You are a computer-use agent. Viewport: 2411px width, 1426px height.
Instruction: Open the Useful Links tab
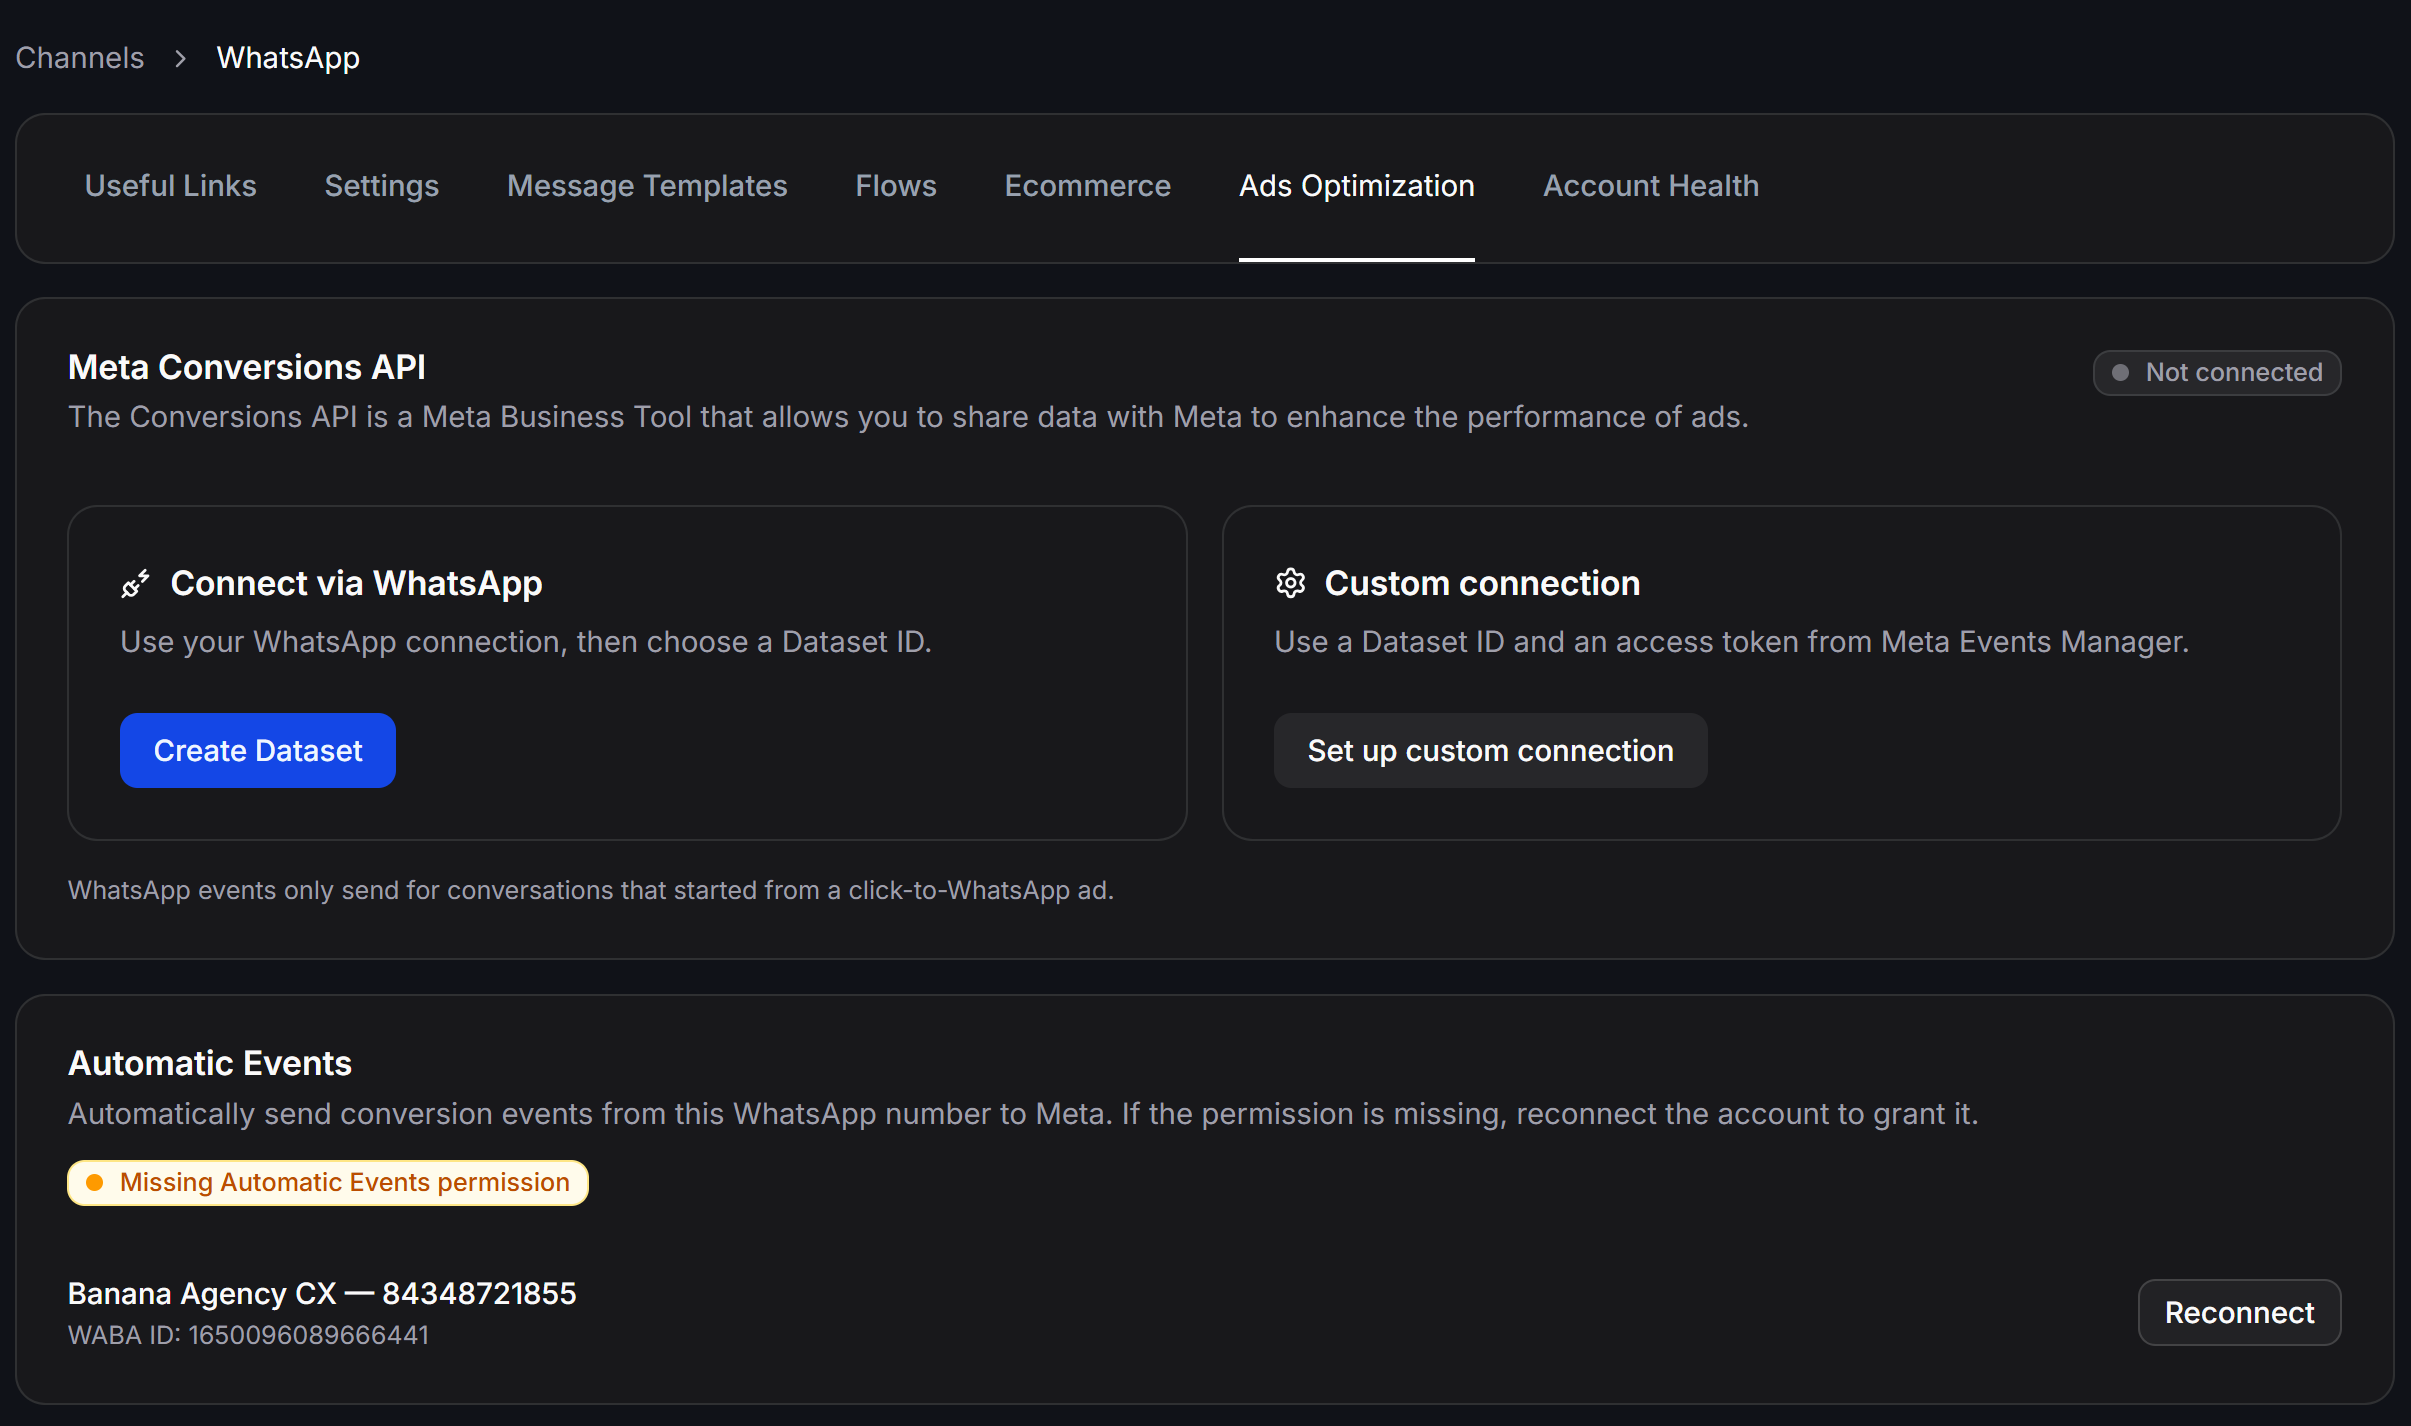(171, 186)
